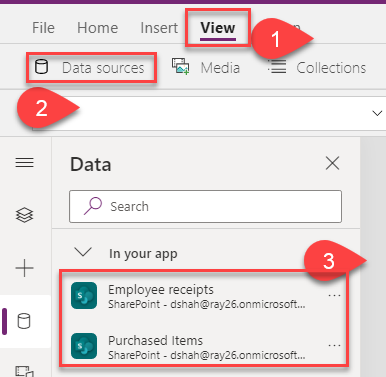Screen dimensions: 386x377
Task: Click the Data panel heading
Action: (x=91, y=165)
